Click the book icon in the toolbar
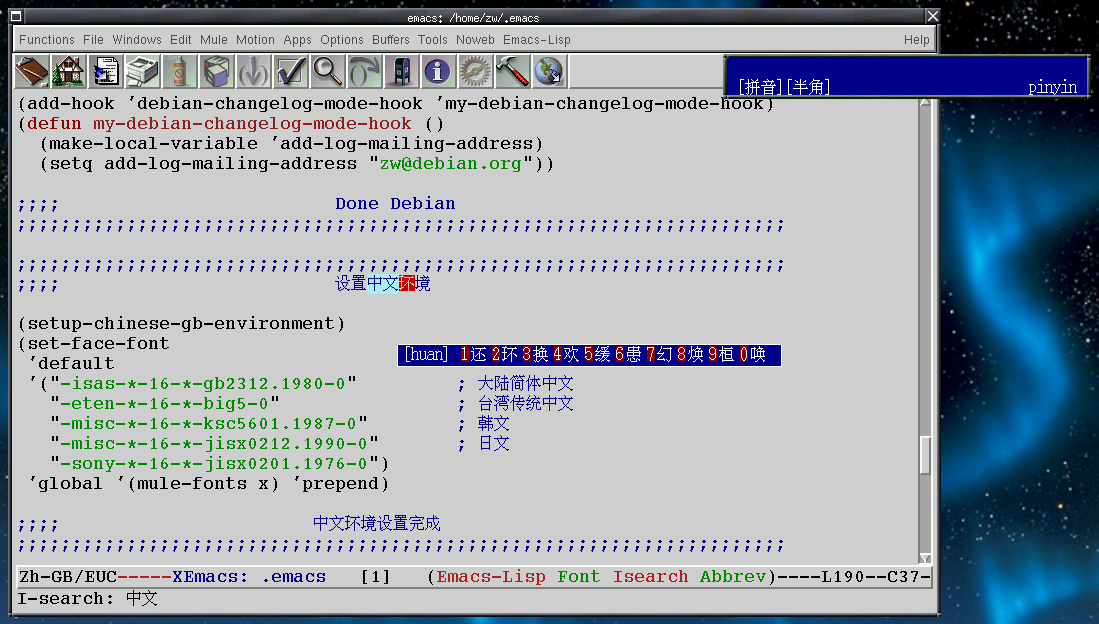This screenshot has height=624, width=1099. pyautogui.click(x=33, y=71)
